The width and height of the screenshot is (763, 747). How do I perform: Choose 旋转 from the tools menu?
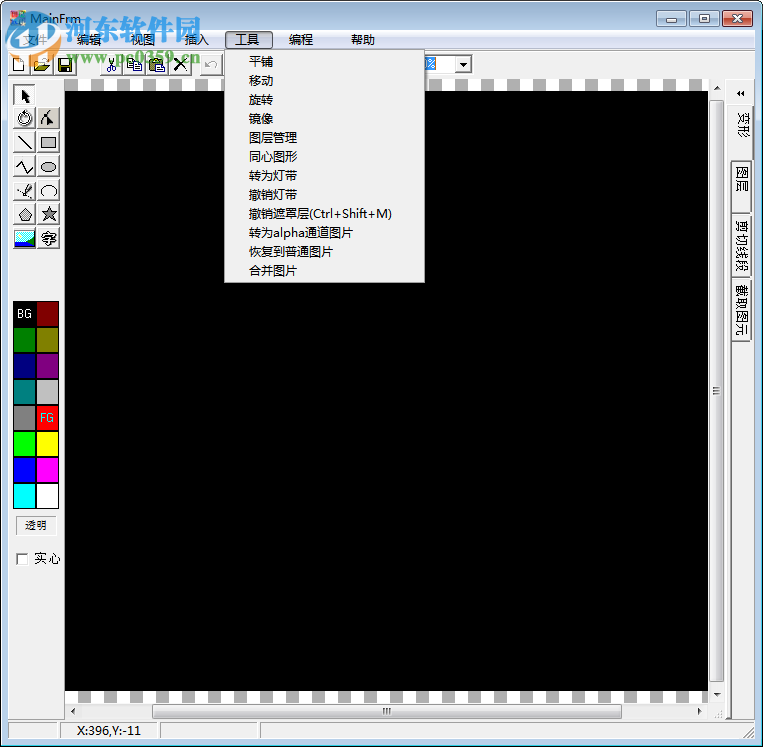[x=324, y=99]
